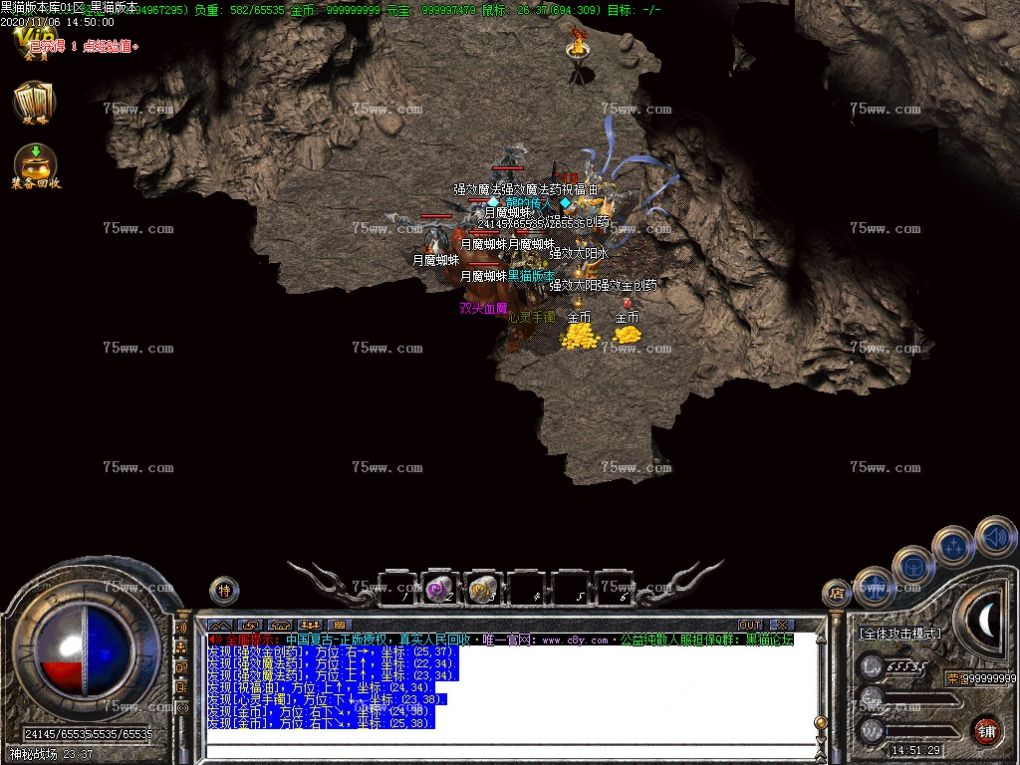The height and width of the screenshot is (765, 1020).
Task: Click the three-people group icon in chat toolbar
Action: point(310,624)
